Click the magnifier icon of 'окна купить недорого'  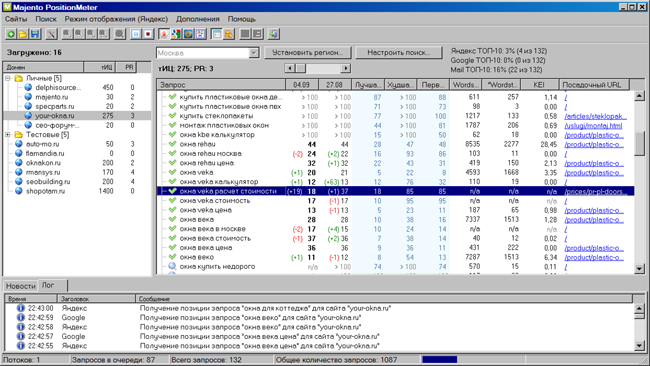172,266
